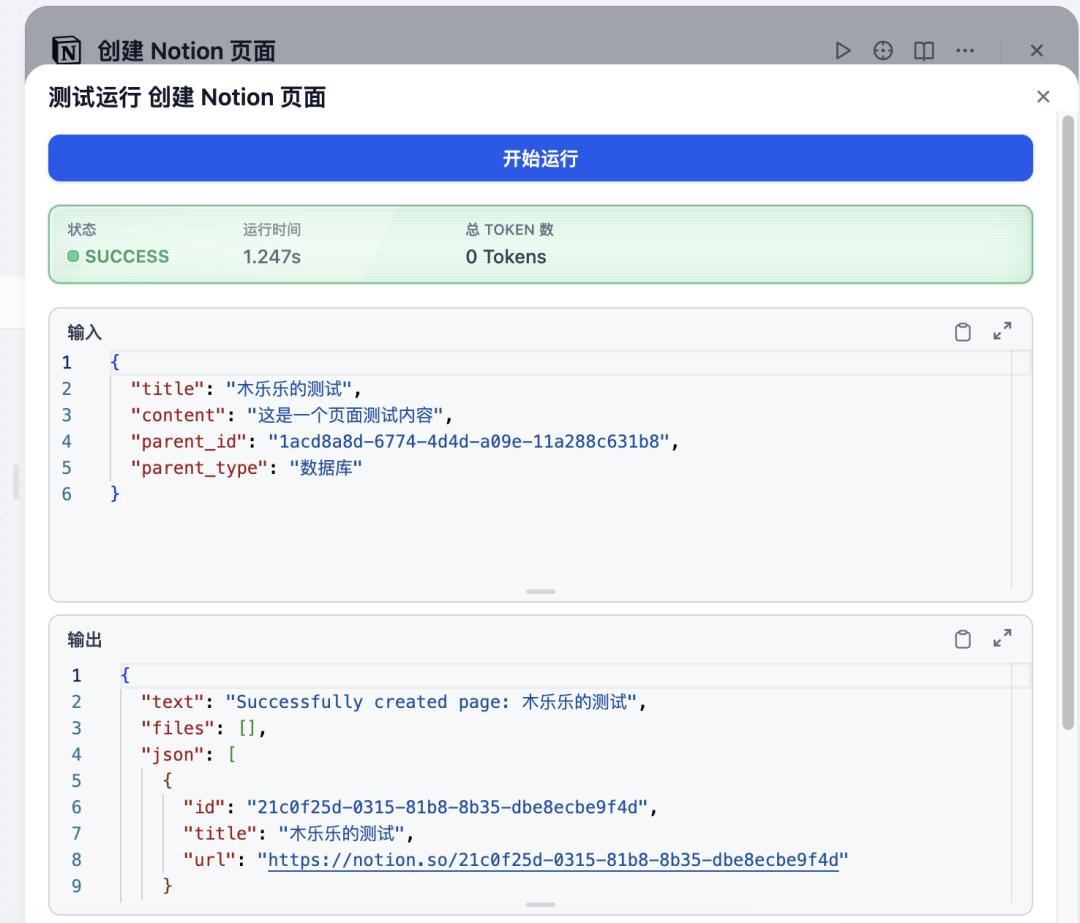Open the book help icon in header
Screen dimensions: 1080x923
pos(924,51)
